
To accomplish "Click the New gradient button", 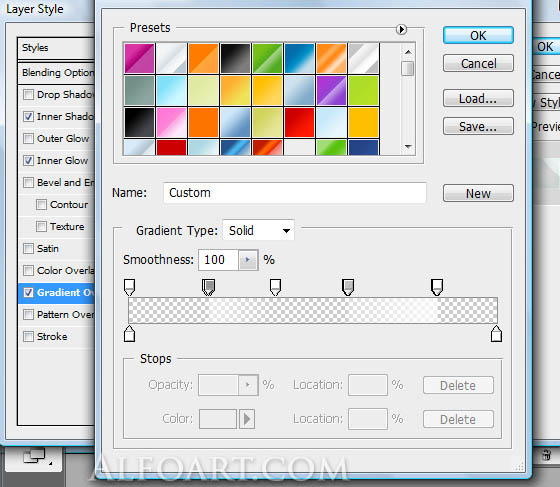I will point(478,194).
